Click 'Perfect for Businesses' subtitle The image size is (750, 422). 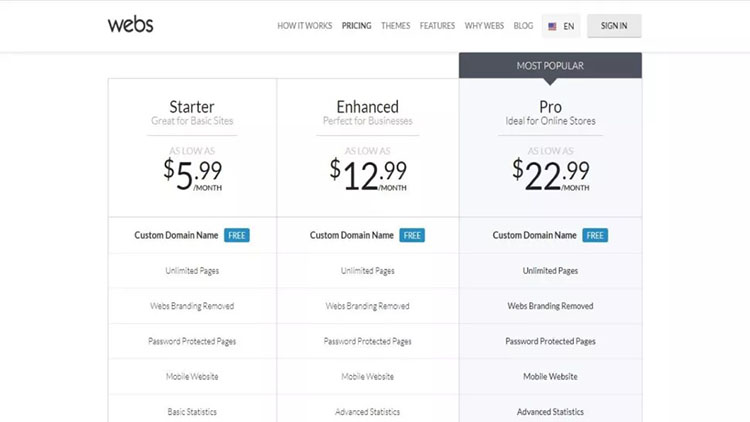pos(367,121)
